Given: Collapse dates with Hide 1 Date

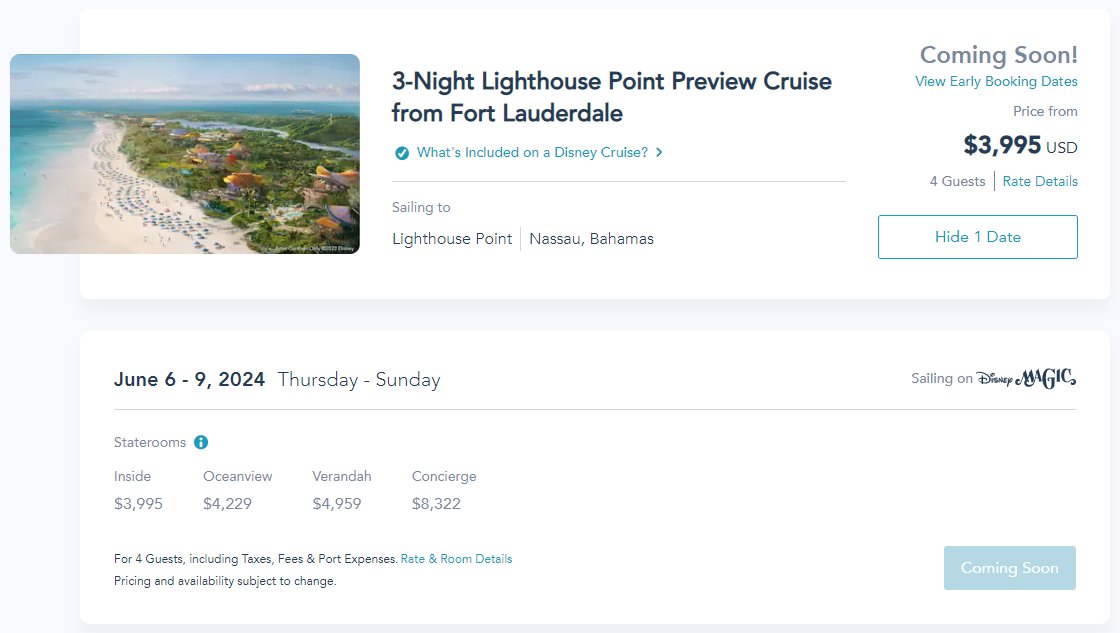Looking at the screenshot, I should (x=977, y=237).
